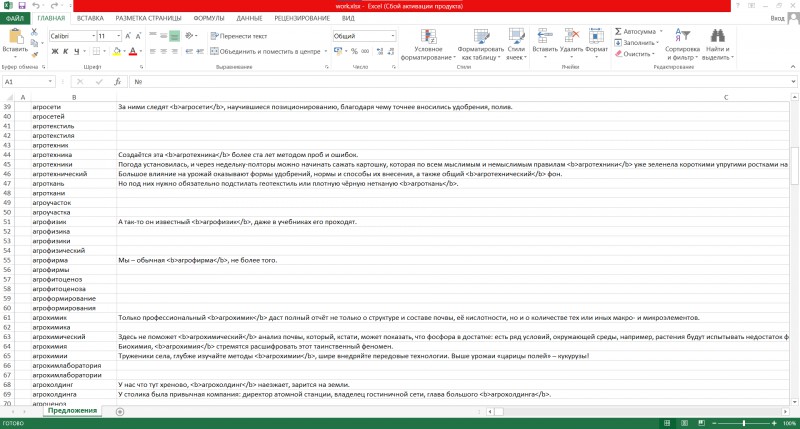Click the Вставить insert cells icon
The height and width of the screenshot is (429, 800).
click(x=545, y=36)
